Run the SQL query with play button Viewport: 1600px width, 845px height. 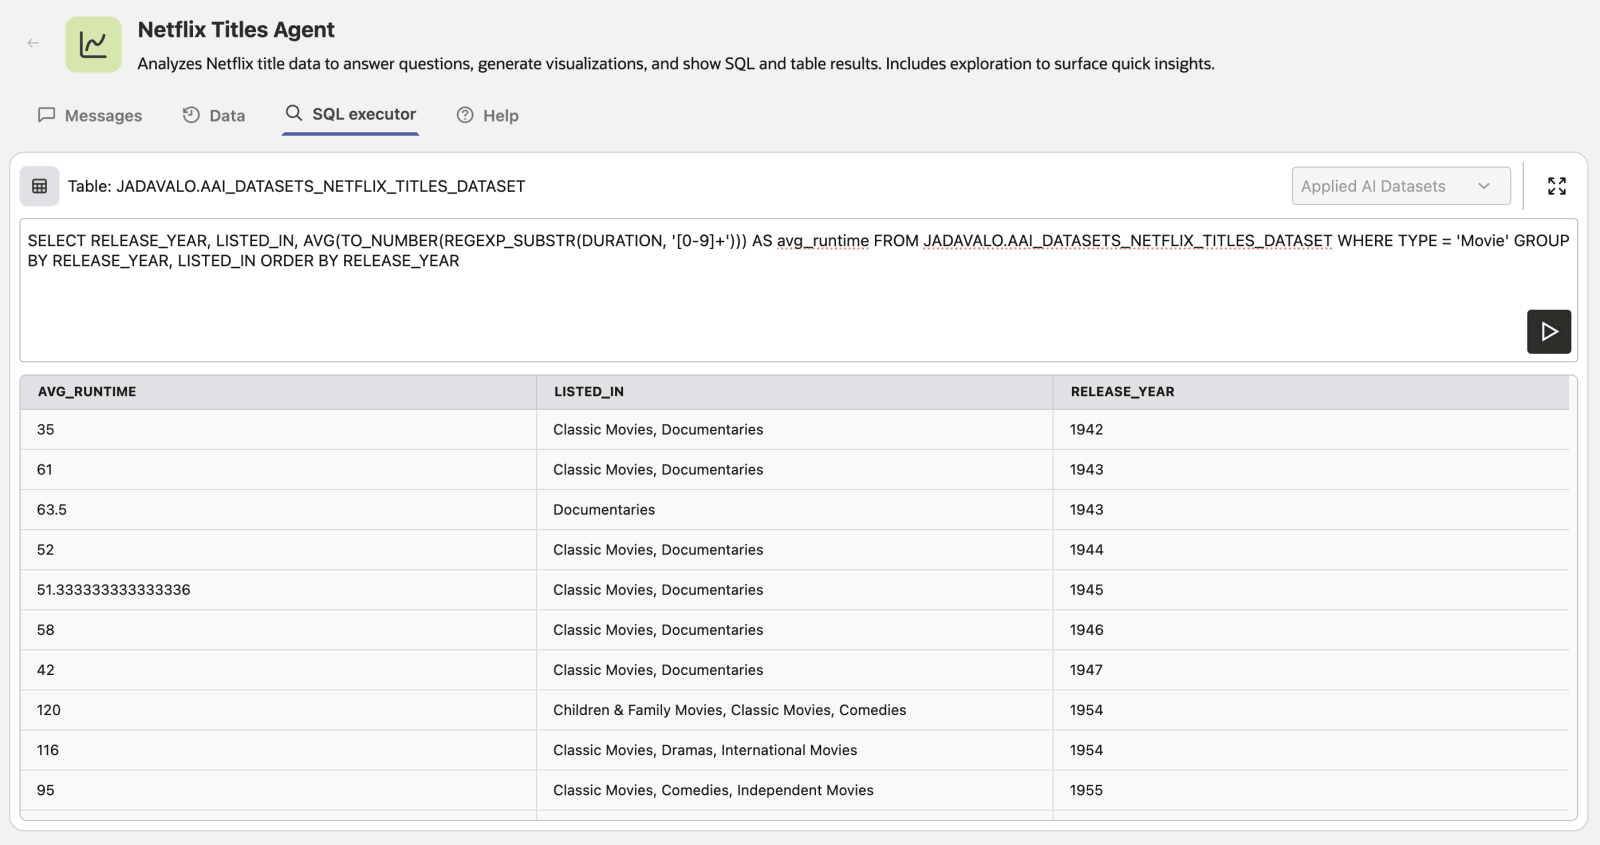[1549, 332]
